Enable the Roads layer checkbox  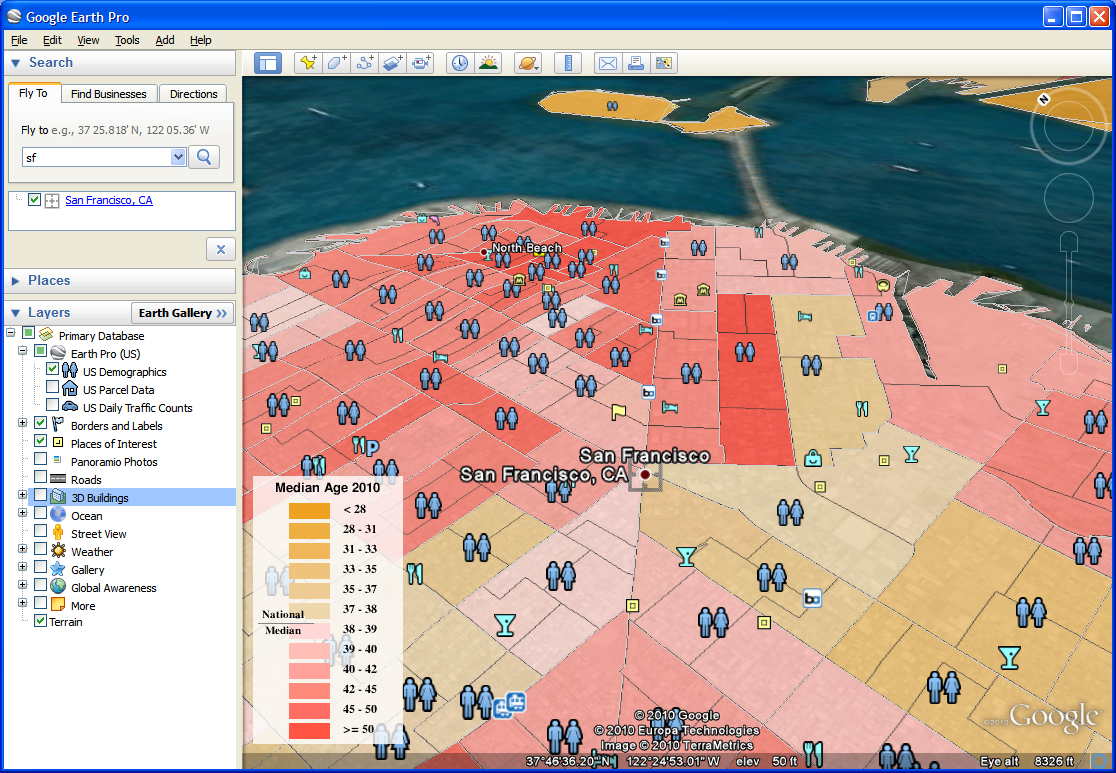(41, 476)
